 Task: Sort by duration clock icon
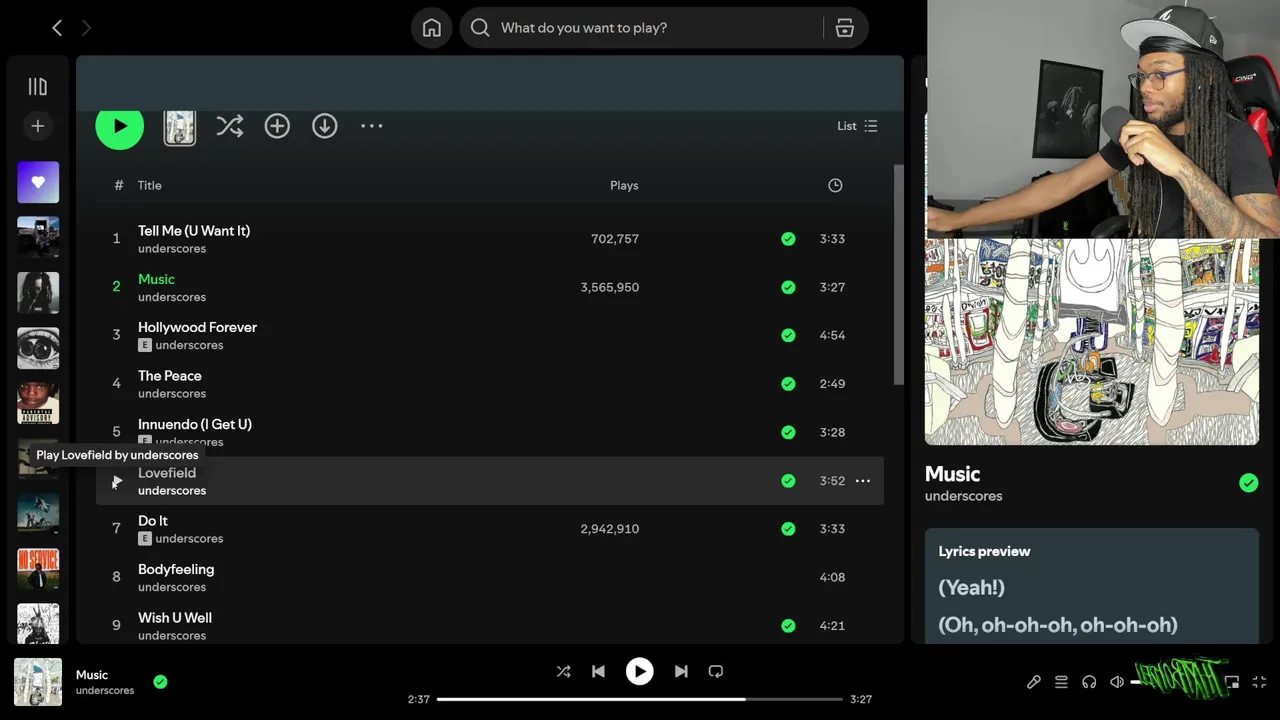(835, 185)
